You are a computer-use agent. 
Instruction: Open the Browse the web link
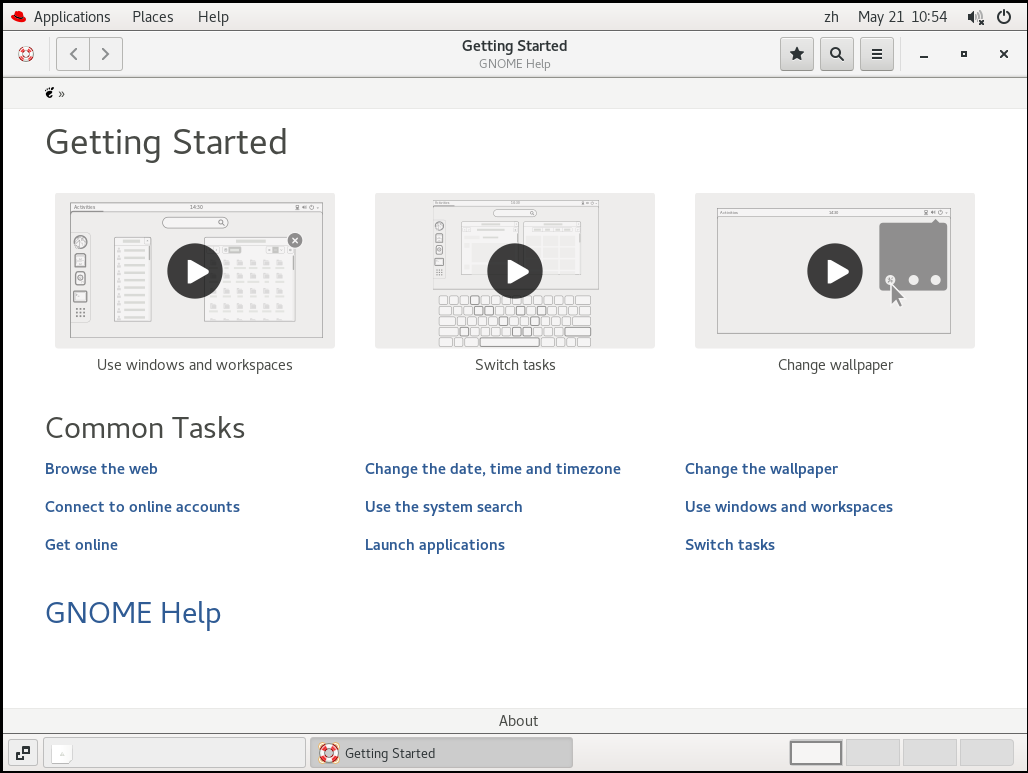tap(101, 469)
